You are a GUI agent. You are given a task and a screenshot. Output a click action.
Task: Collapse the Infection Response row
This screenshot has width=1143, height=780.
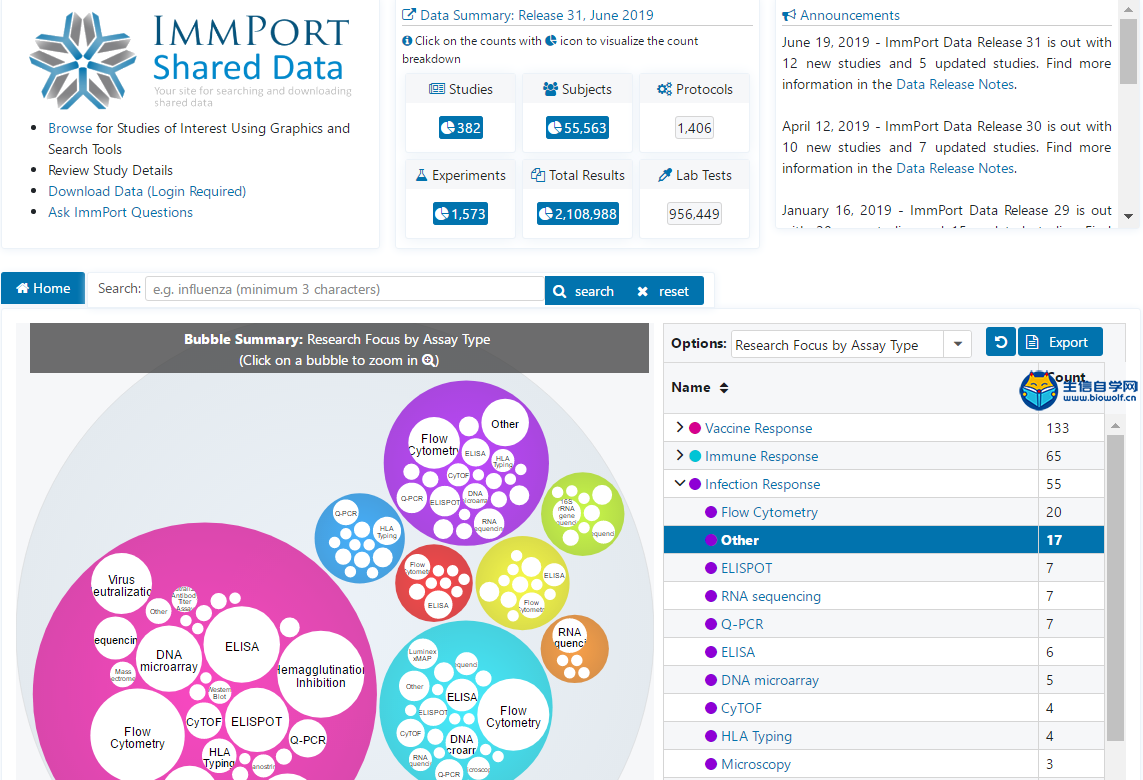click(679, 483)
